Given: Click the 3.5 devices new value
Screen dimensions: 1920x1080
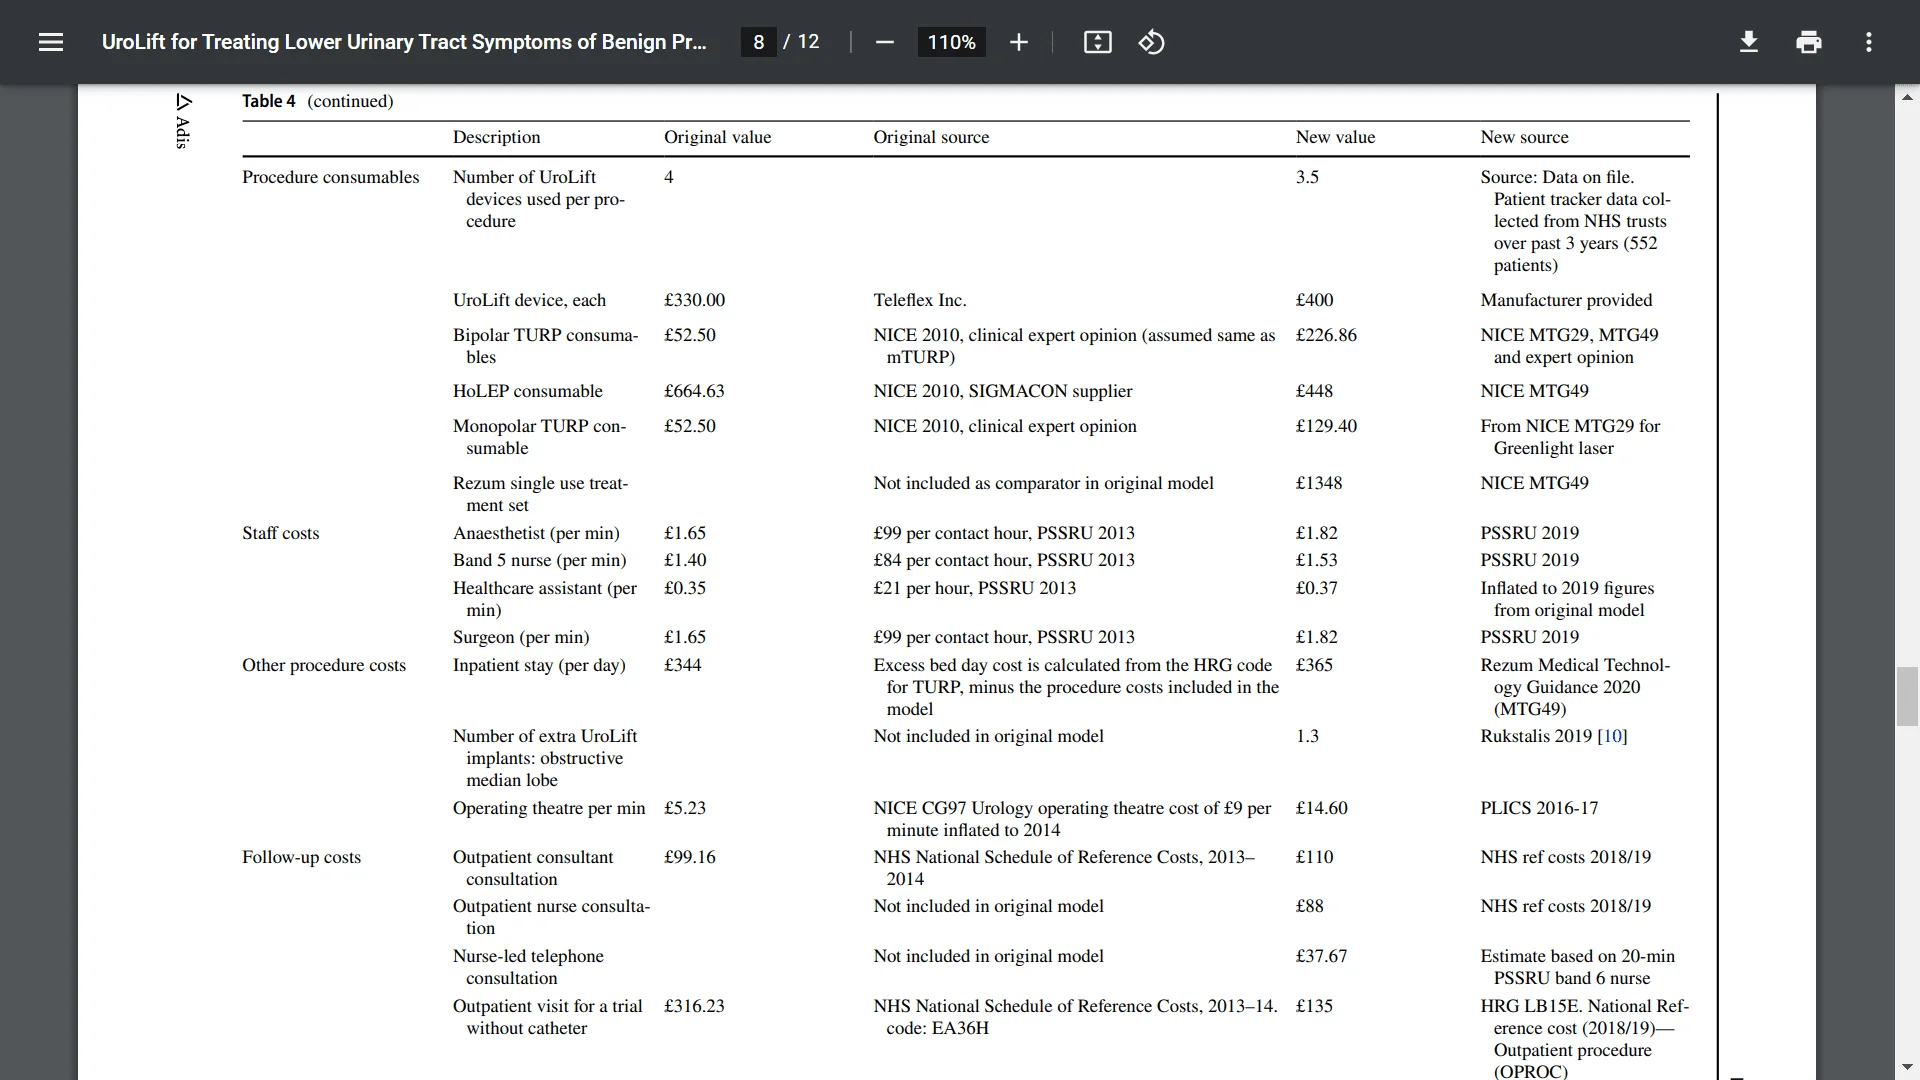Looking at the screenshot, I should pos(1308,177).
